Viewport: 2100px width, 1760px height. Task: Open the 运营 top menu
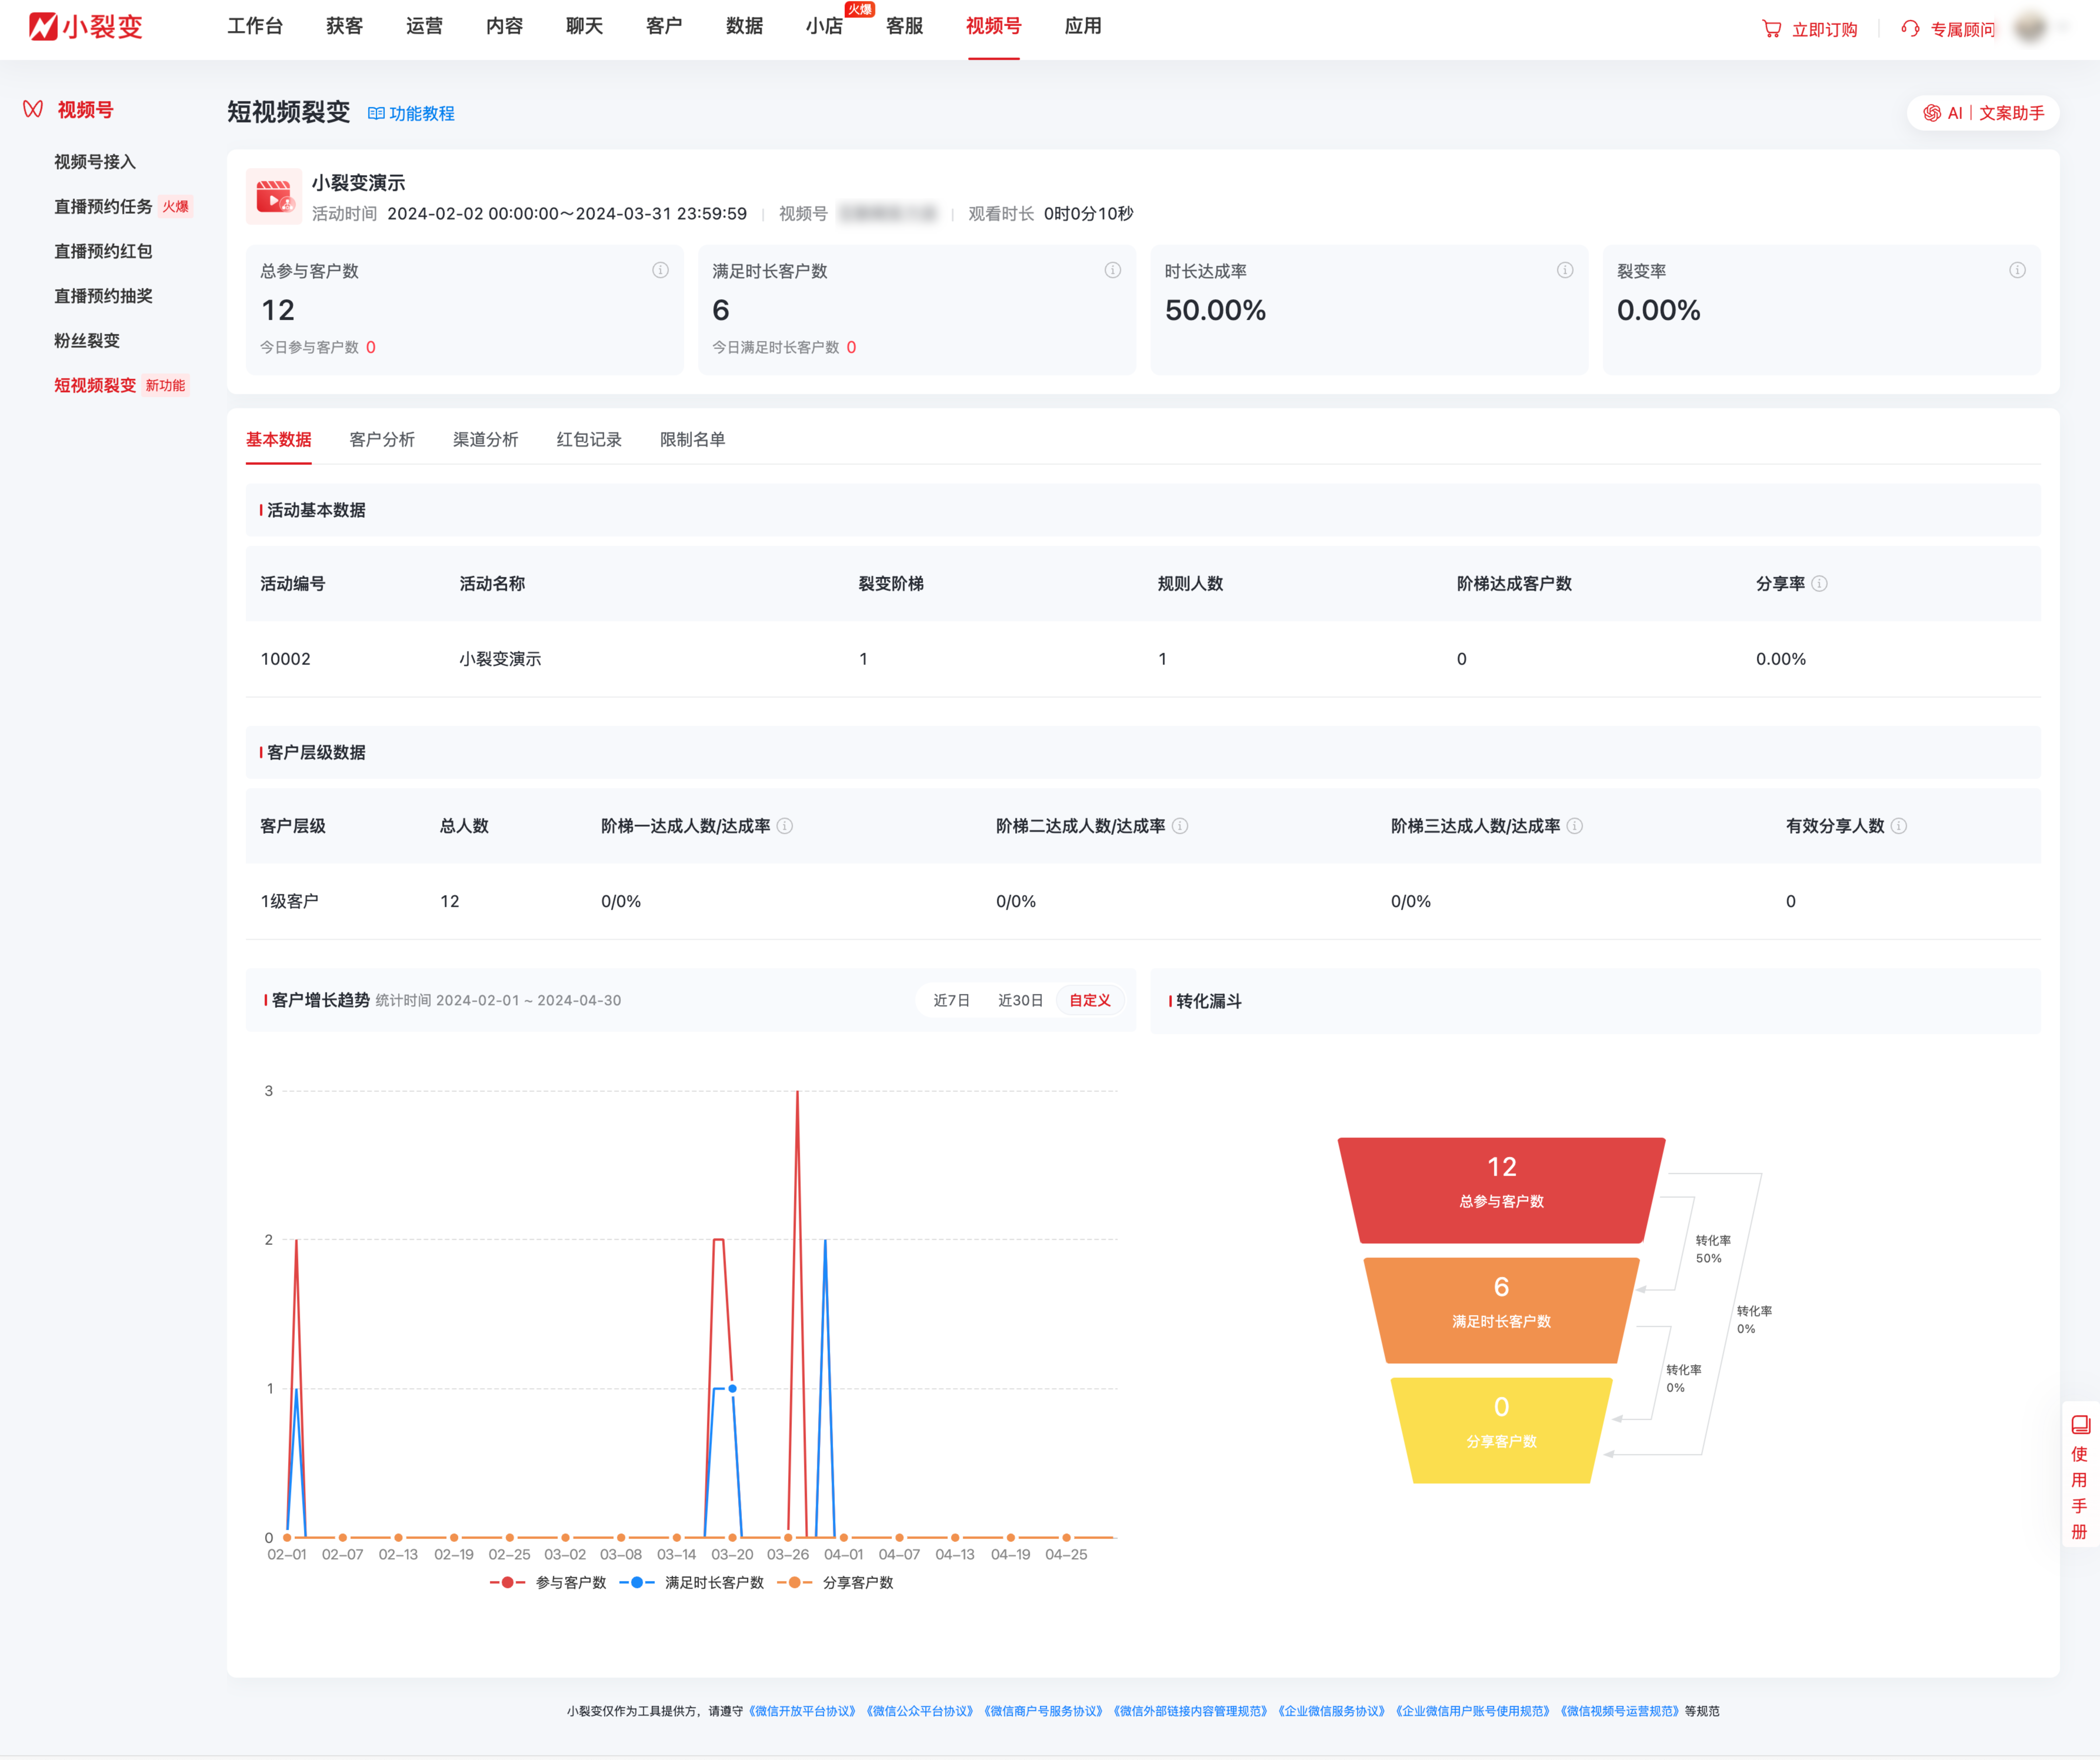tap(425, 26)
